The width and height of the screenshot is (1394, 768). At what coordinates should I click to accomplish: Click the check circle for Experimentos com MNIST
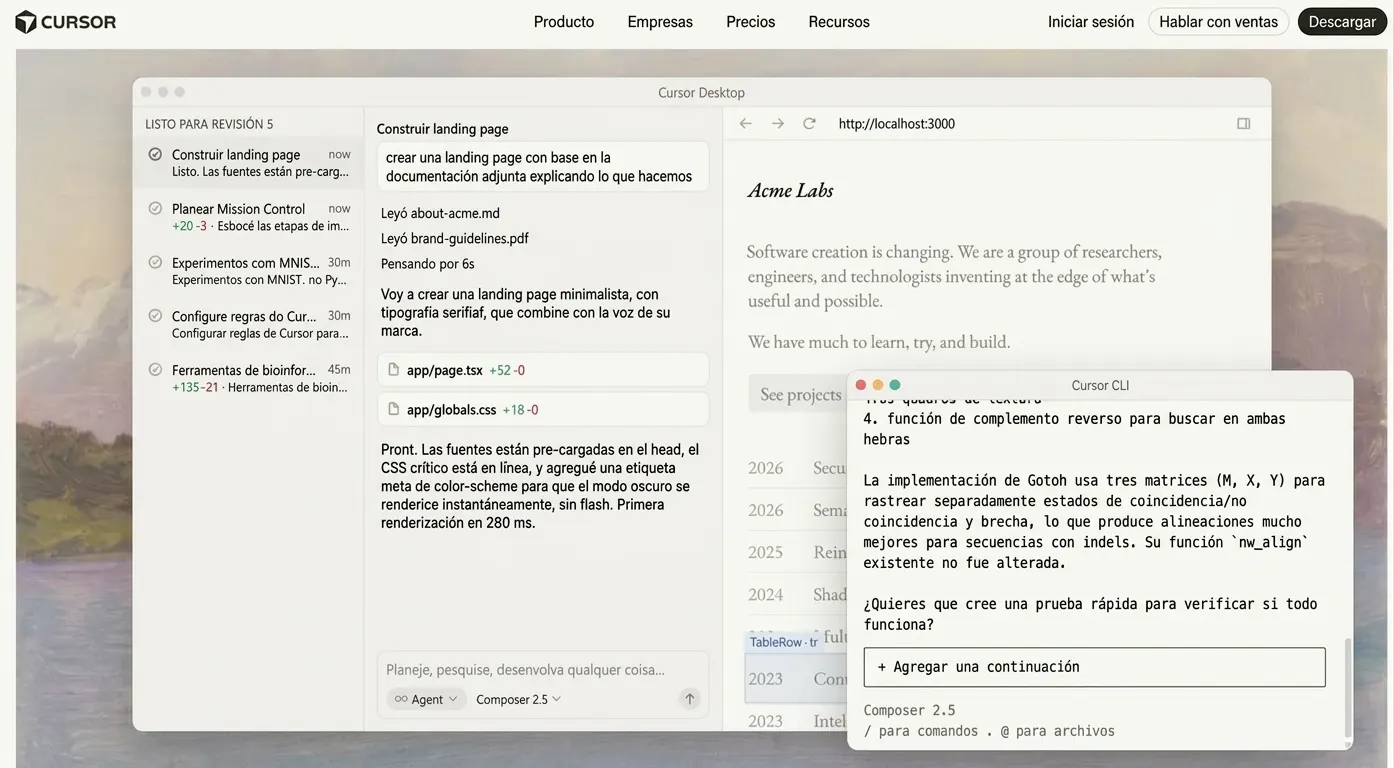point(155,262)
